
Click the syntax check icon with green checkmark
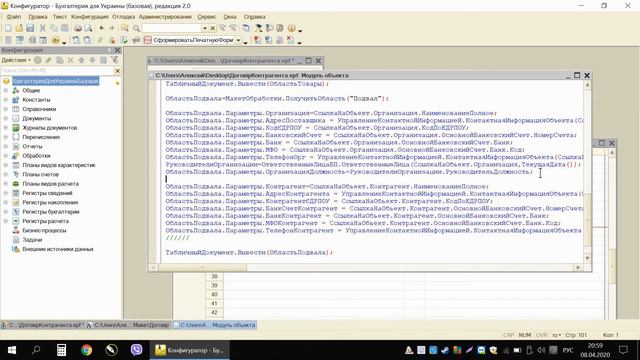point(124,40)
